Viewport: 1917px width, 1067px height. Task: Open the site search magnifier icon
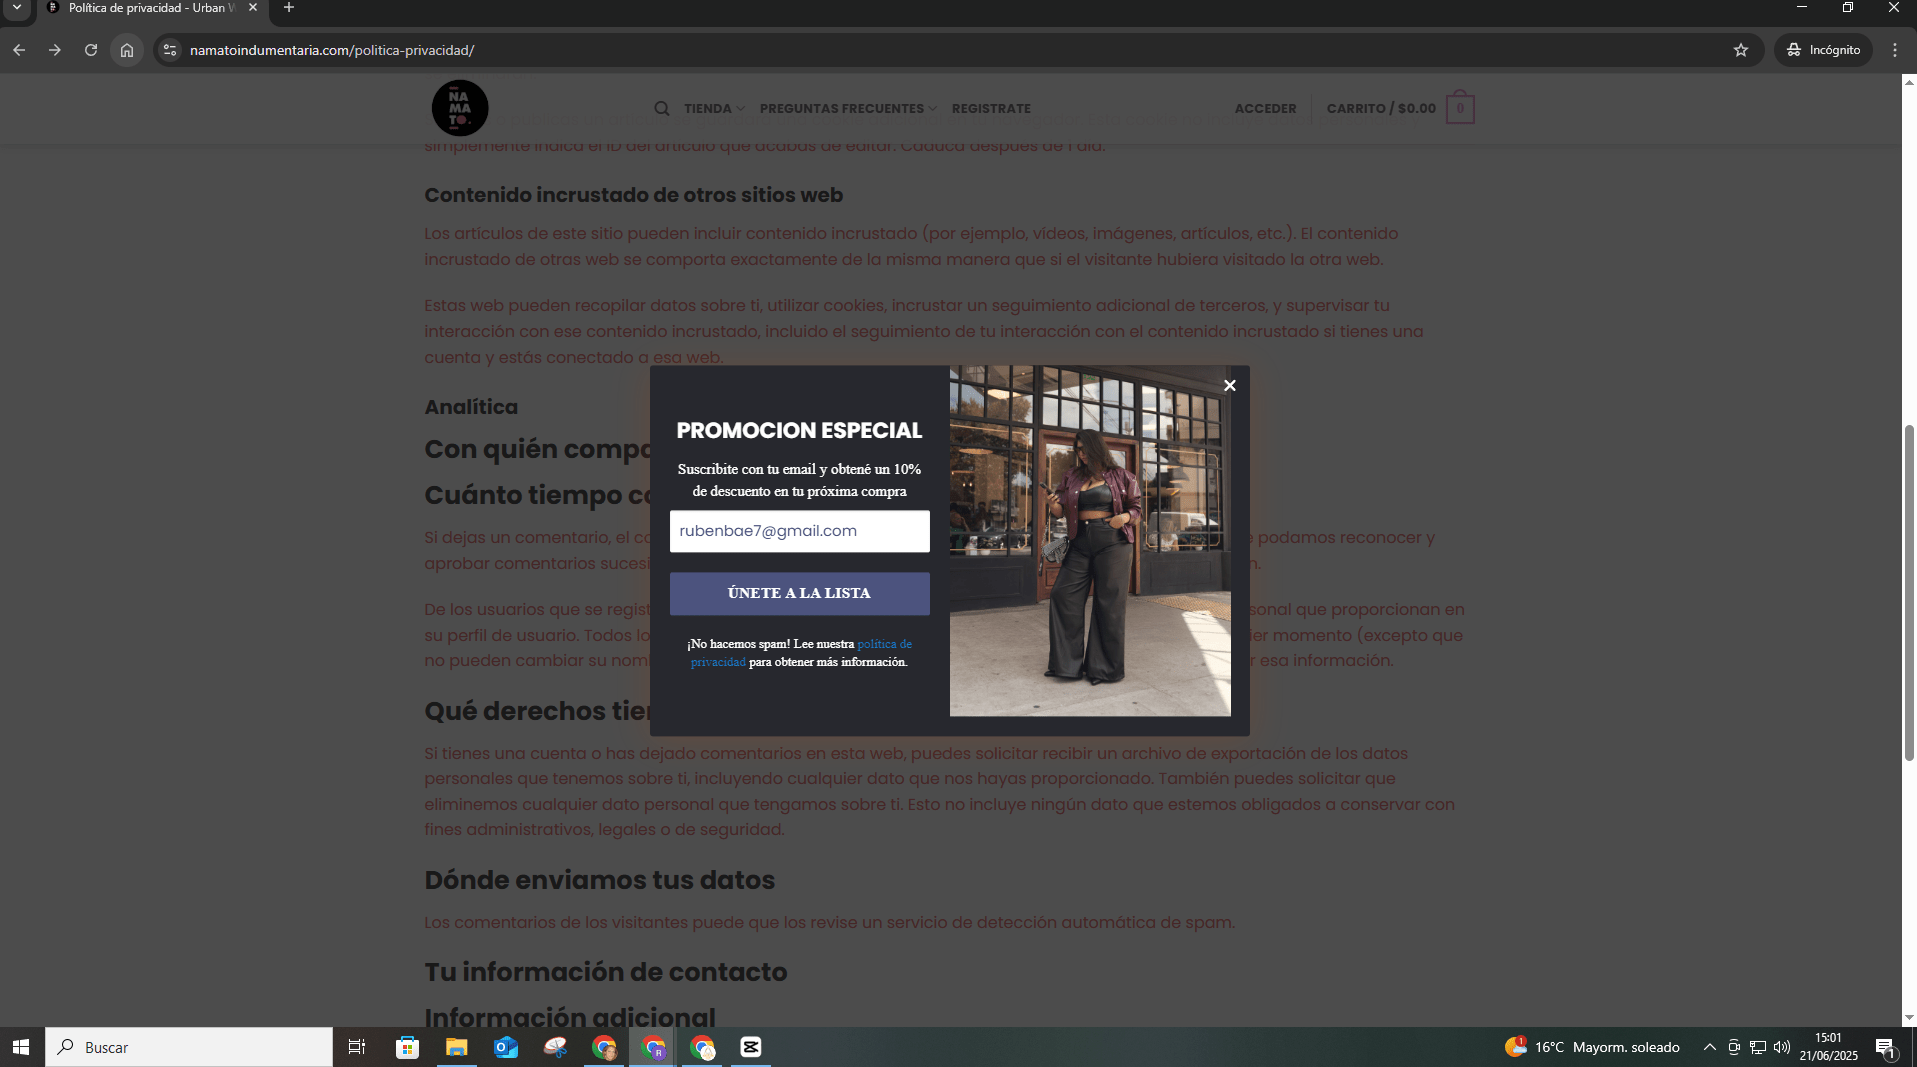662,108
